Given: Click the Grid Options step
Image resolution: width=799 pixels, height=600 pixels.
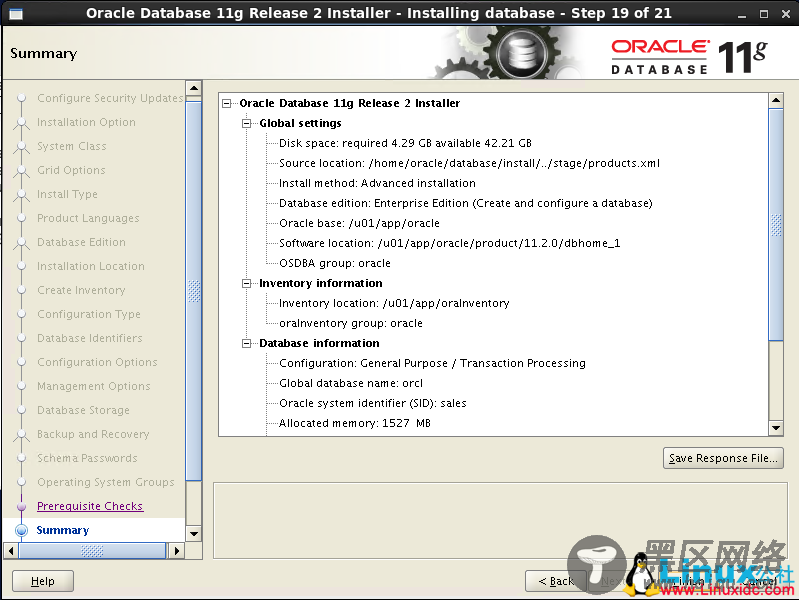Looking at the screenshot, I should (x=71, y=170).
